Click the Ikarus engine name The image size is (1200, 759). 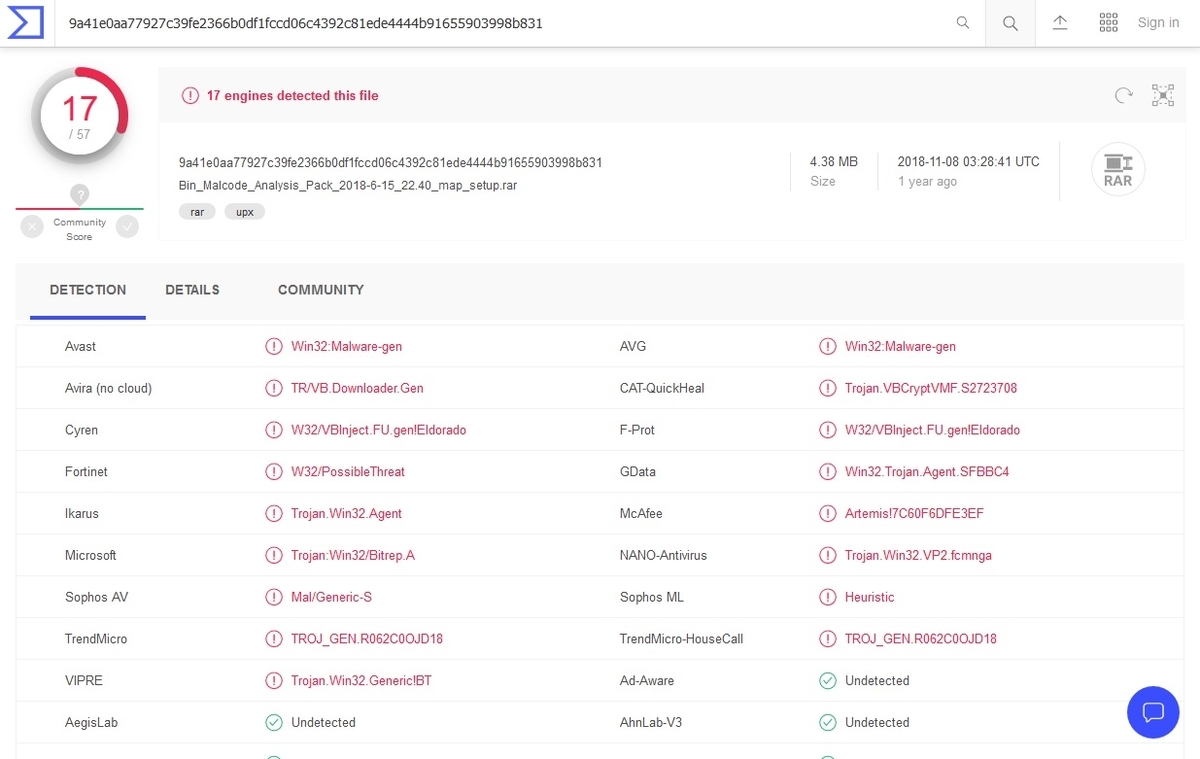[82, 514]
